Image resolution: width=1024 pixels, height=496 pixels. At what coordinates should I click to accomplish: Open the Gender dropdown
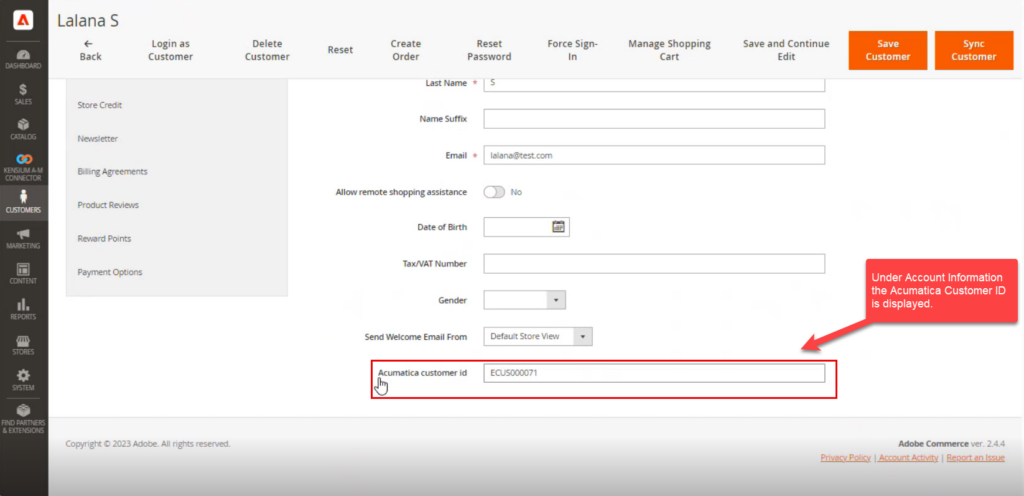pyautogui.click(x=524, y=300)
